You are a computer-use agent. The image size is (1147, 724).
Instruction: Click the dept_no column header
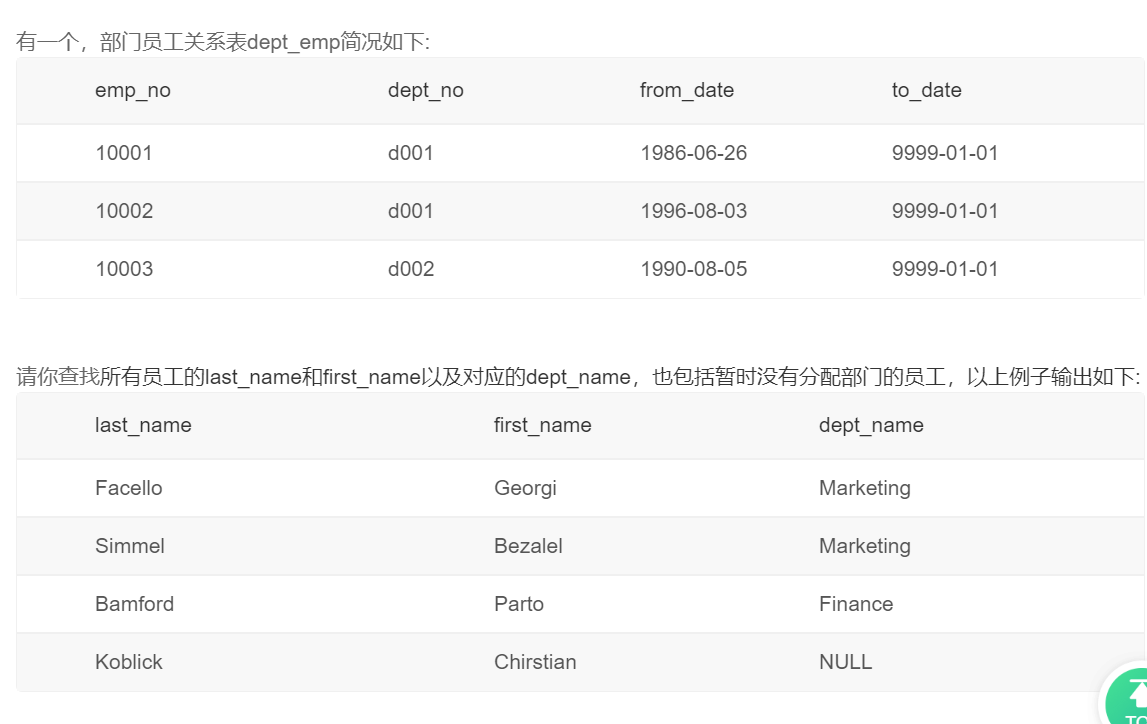pos(426,90)
